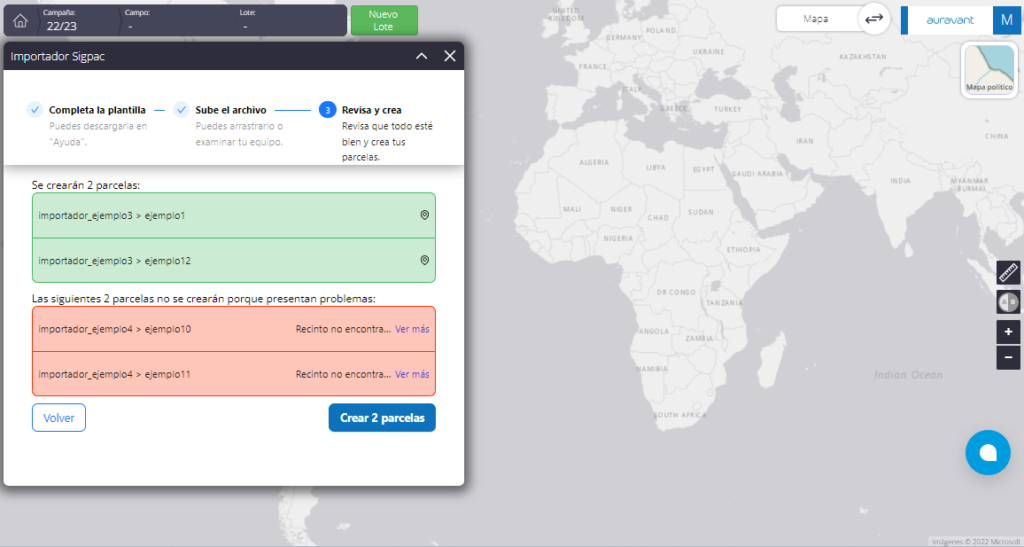
Task: Open the Lote selector
Action: (x=291, y=21)
